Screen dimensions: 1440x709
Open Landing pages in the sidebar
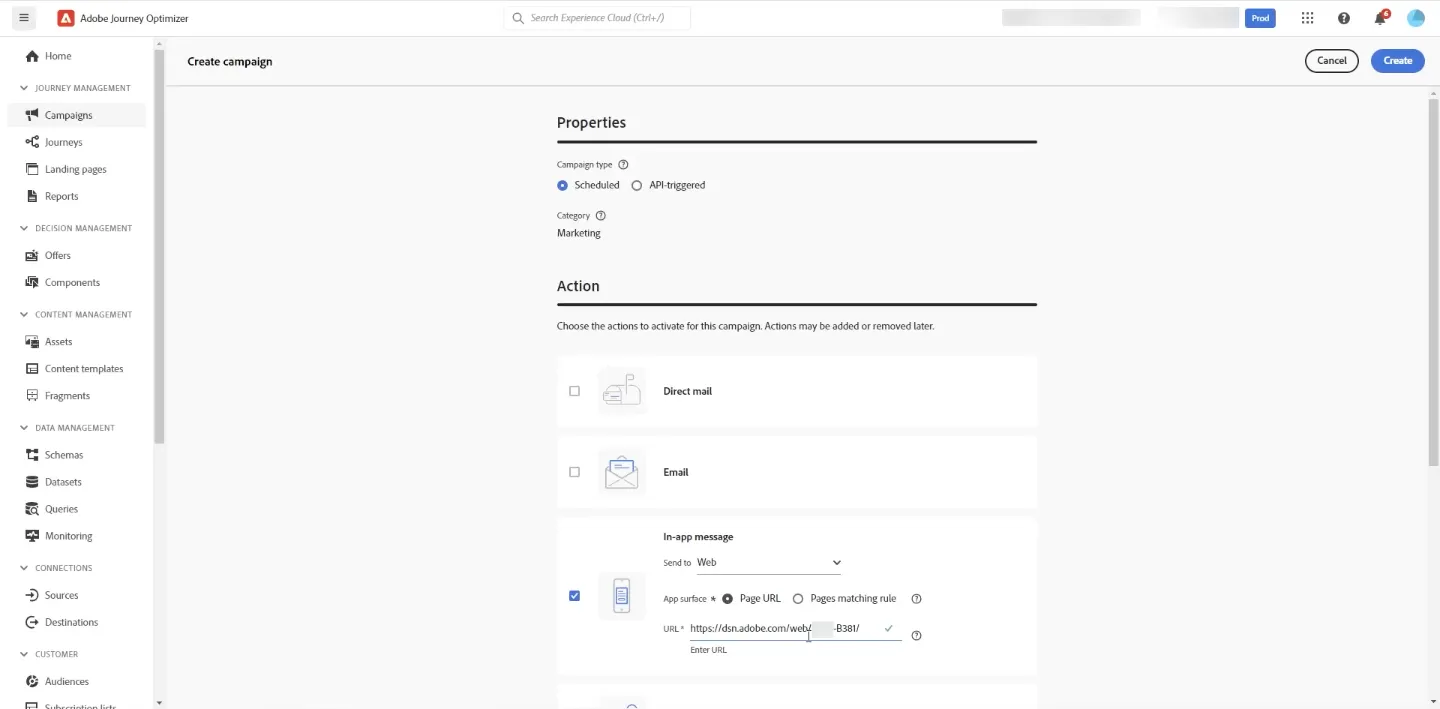(76, 169)
